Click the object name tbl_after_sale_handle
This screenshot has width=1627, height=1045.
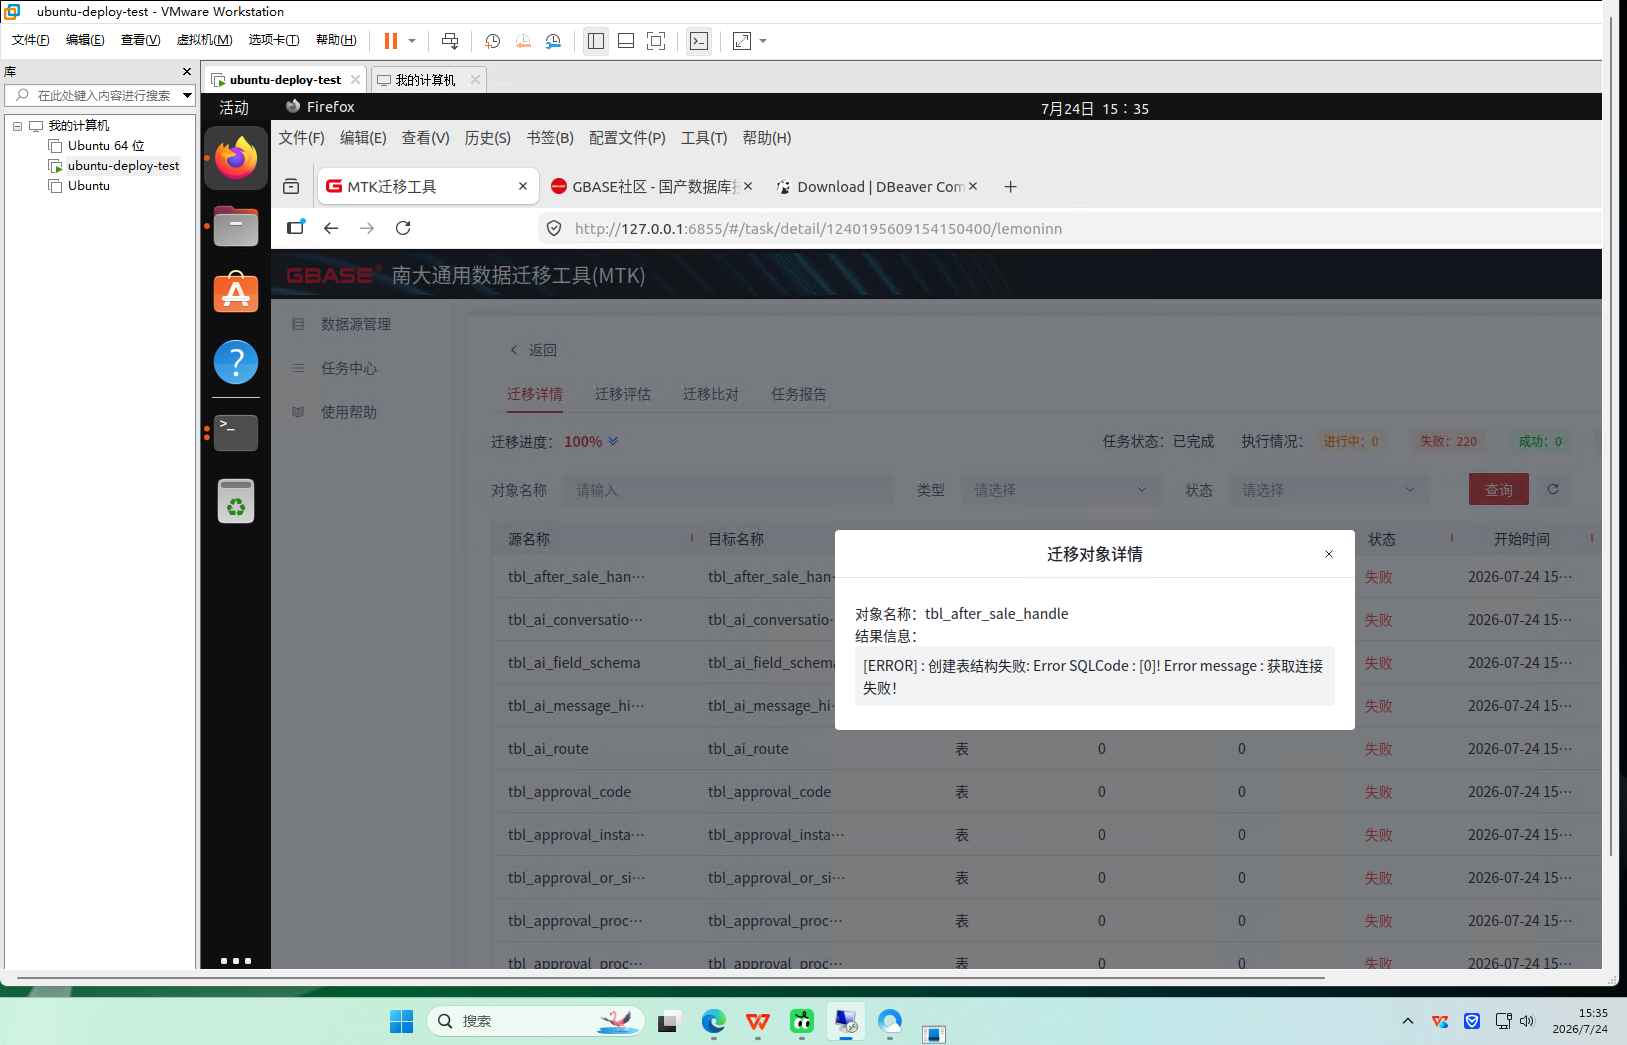point(997,614)
